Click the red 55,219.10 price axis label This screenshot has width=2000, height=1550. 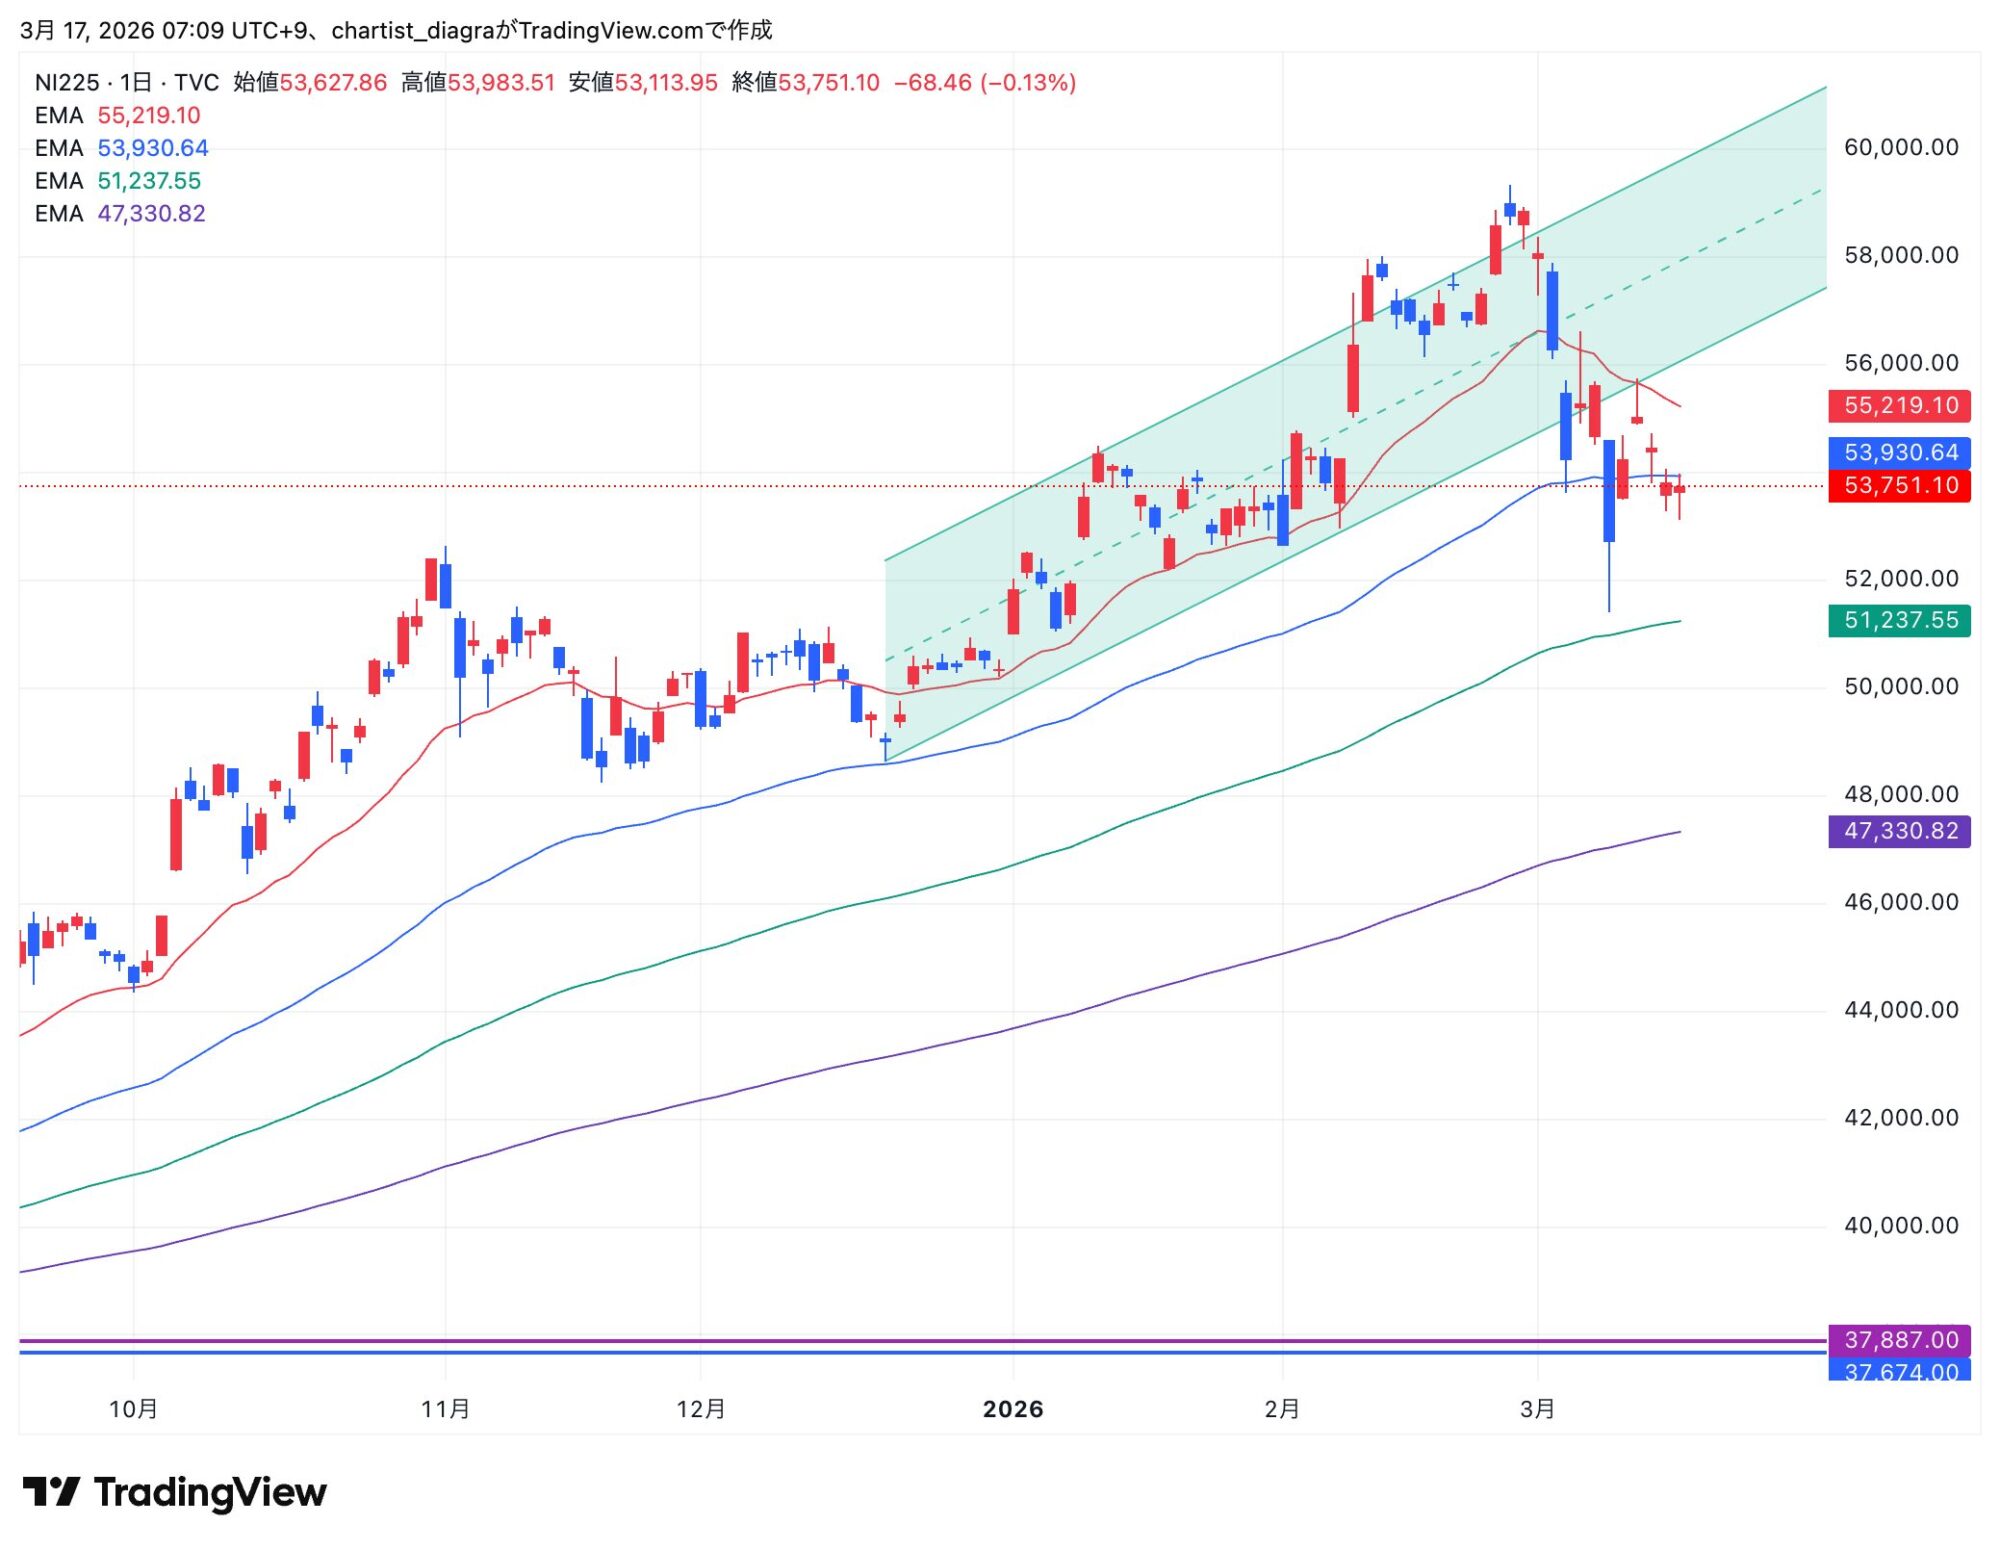click(1899, 405)
